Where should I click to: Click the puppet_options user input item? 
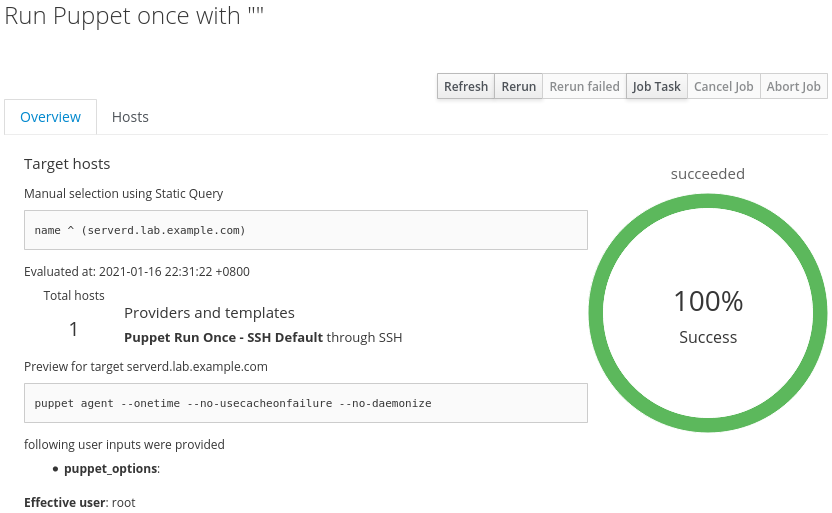(x=111, y=468)
